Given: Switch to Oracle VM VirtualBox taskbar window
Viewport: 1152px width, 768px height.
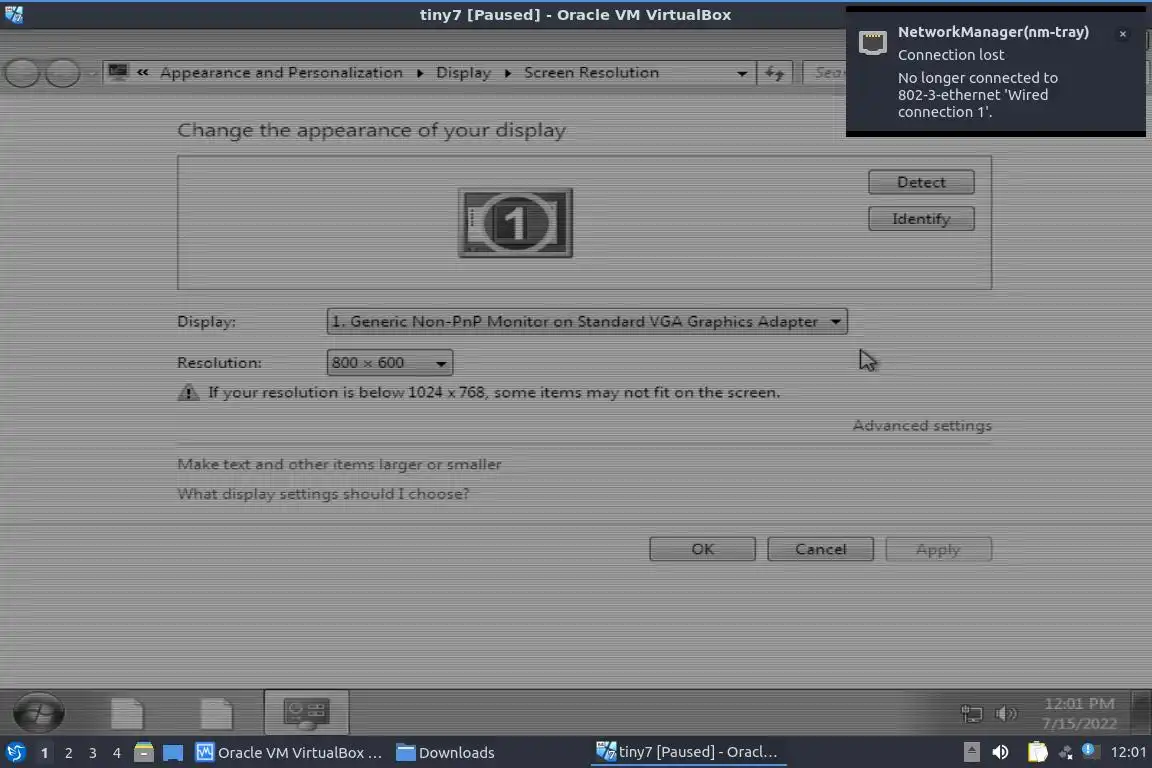Looking at the screenshot, I should 289,753.
